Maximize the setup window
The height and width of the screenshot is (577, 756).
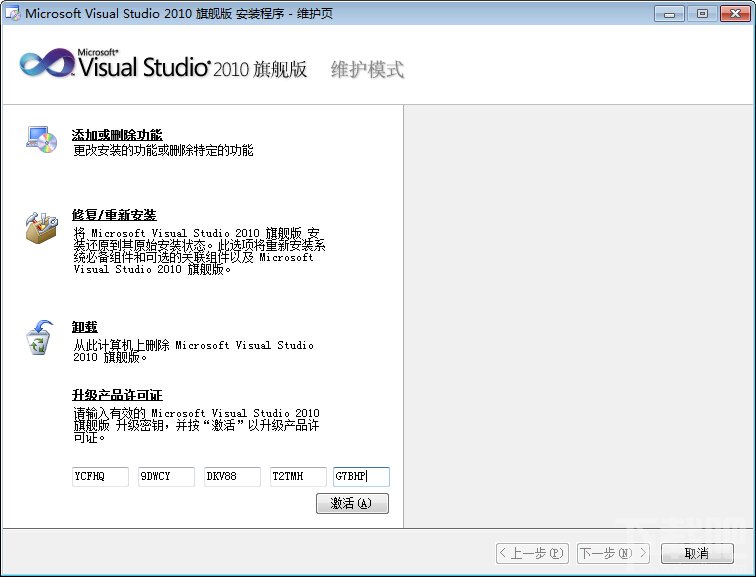(x=702, y=13)
